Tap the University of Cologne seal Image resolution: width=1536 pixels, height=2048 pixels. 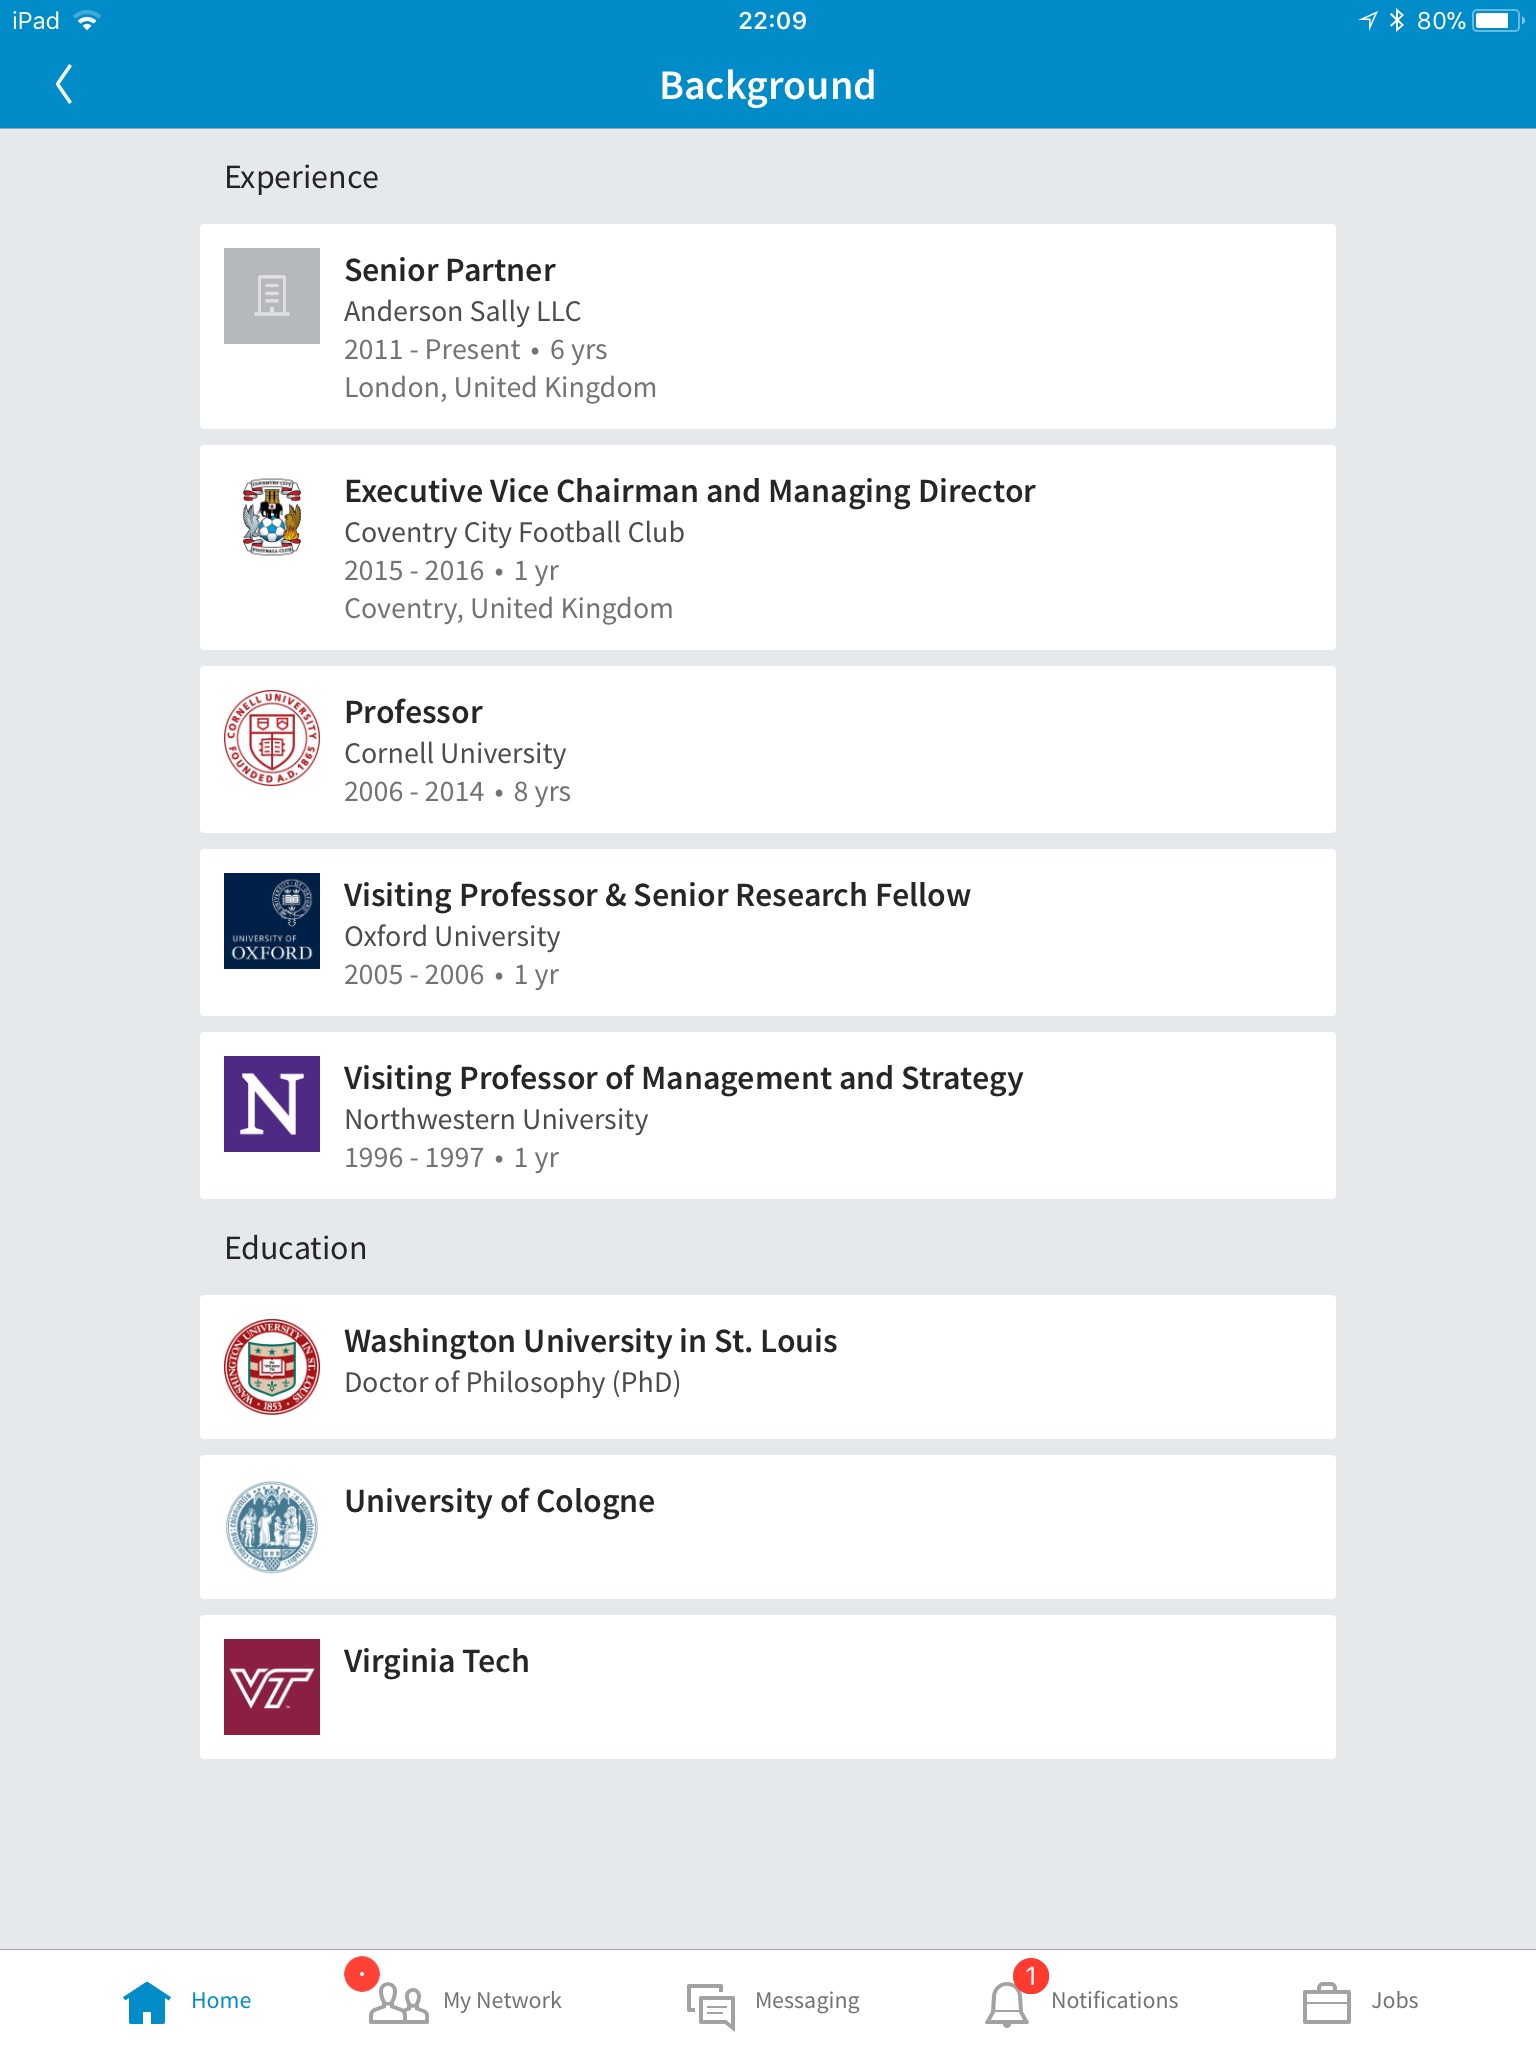click(272, 1527)
